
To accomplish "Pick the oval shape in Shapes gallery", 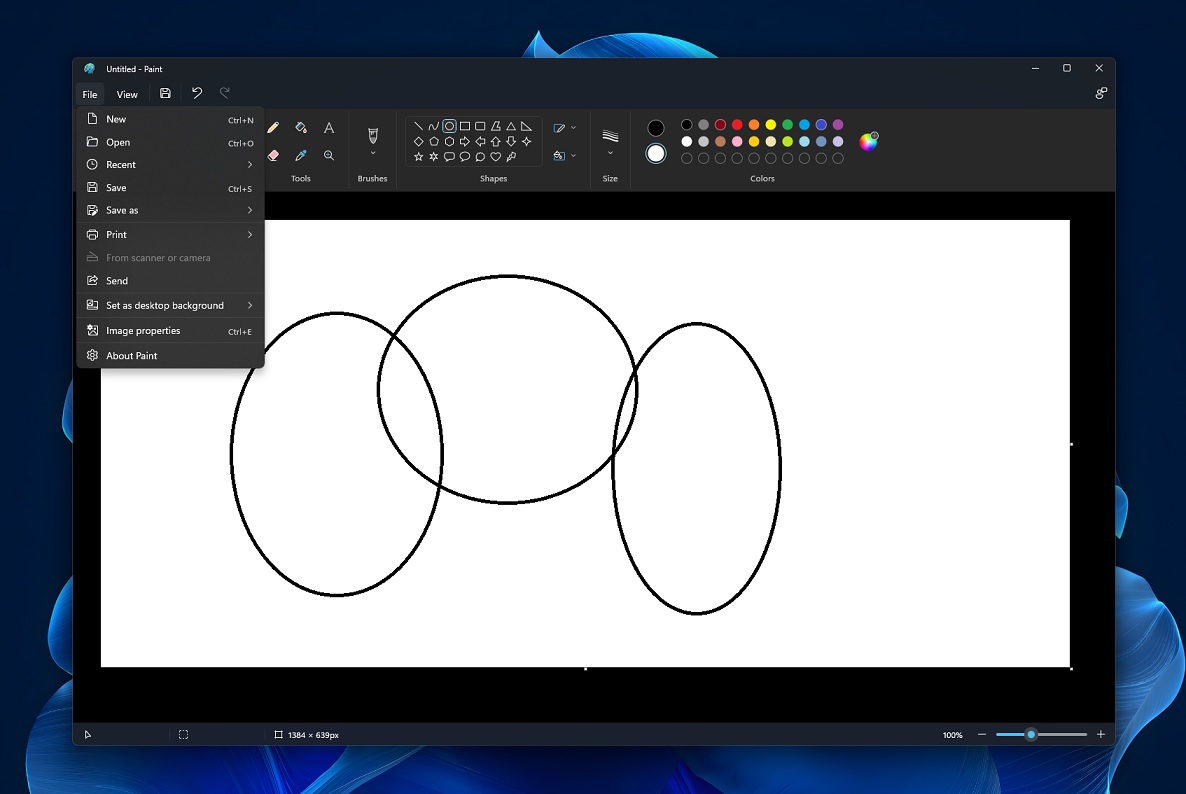I will (x=448, y=126).
